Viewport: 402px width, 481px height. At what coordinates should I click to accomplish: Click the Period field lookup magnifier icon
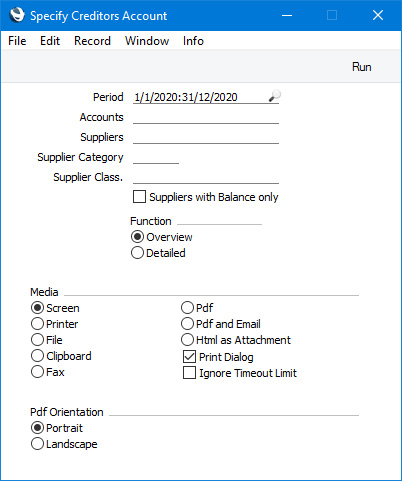tap(275, 96)
